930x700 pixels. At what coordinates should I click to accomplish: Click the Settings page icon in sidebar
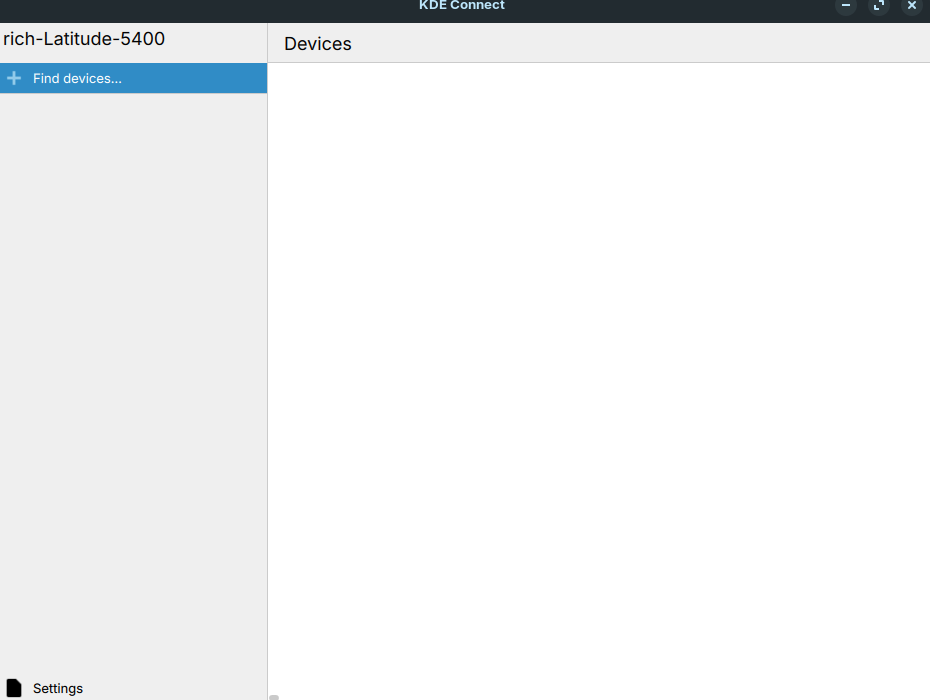(14, 688)
